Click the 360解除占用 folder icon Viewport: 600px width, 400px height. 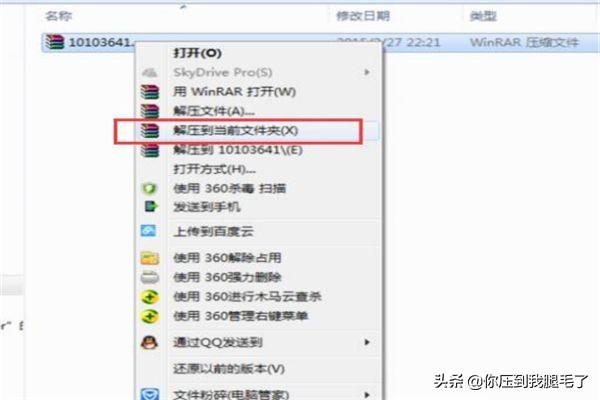pyautogui.click(x=150, y=258)
